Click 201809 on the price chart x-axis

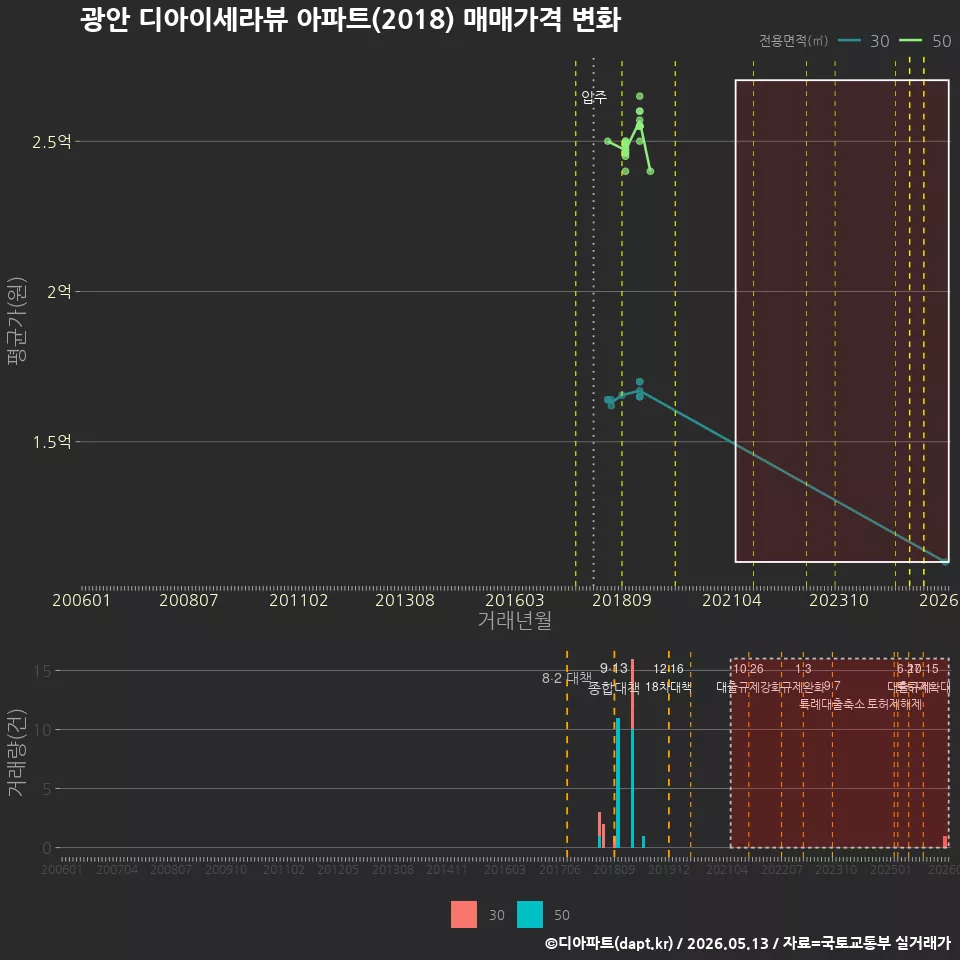[621, 600]
